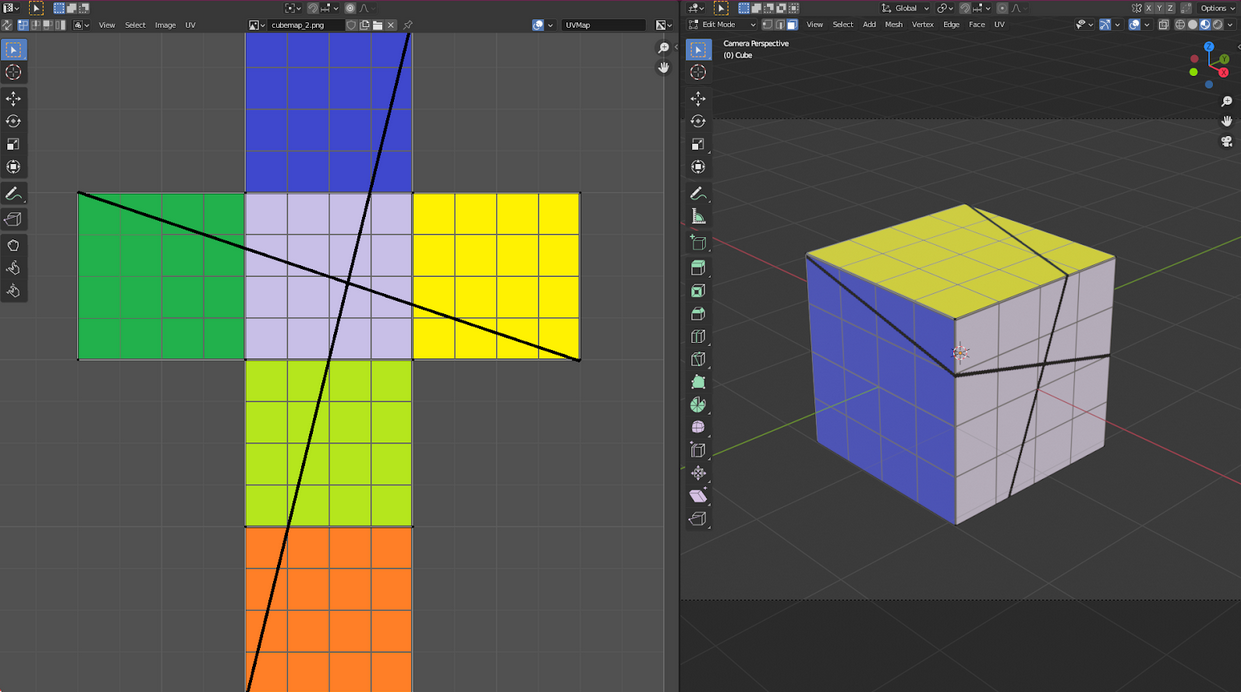Open the Global transform orientation dropdown
Image resolution: width=1241 pixels, height=692 pixels.
click(x=906, y=8)
